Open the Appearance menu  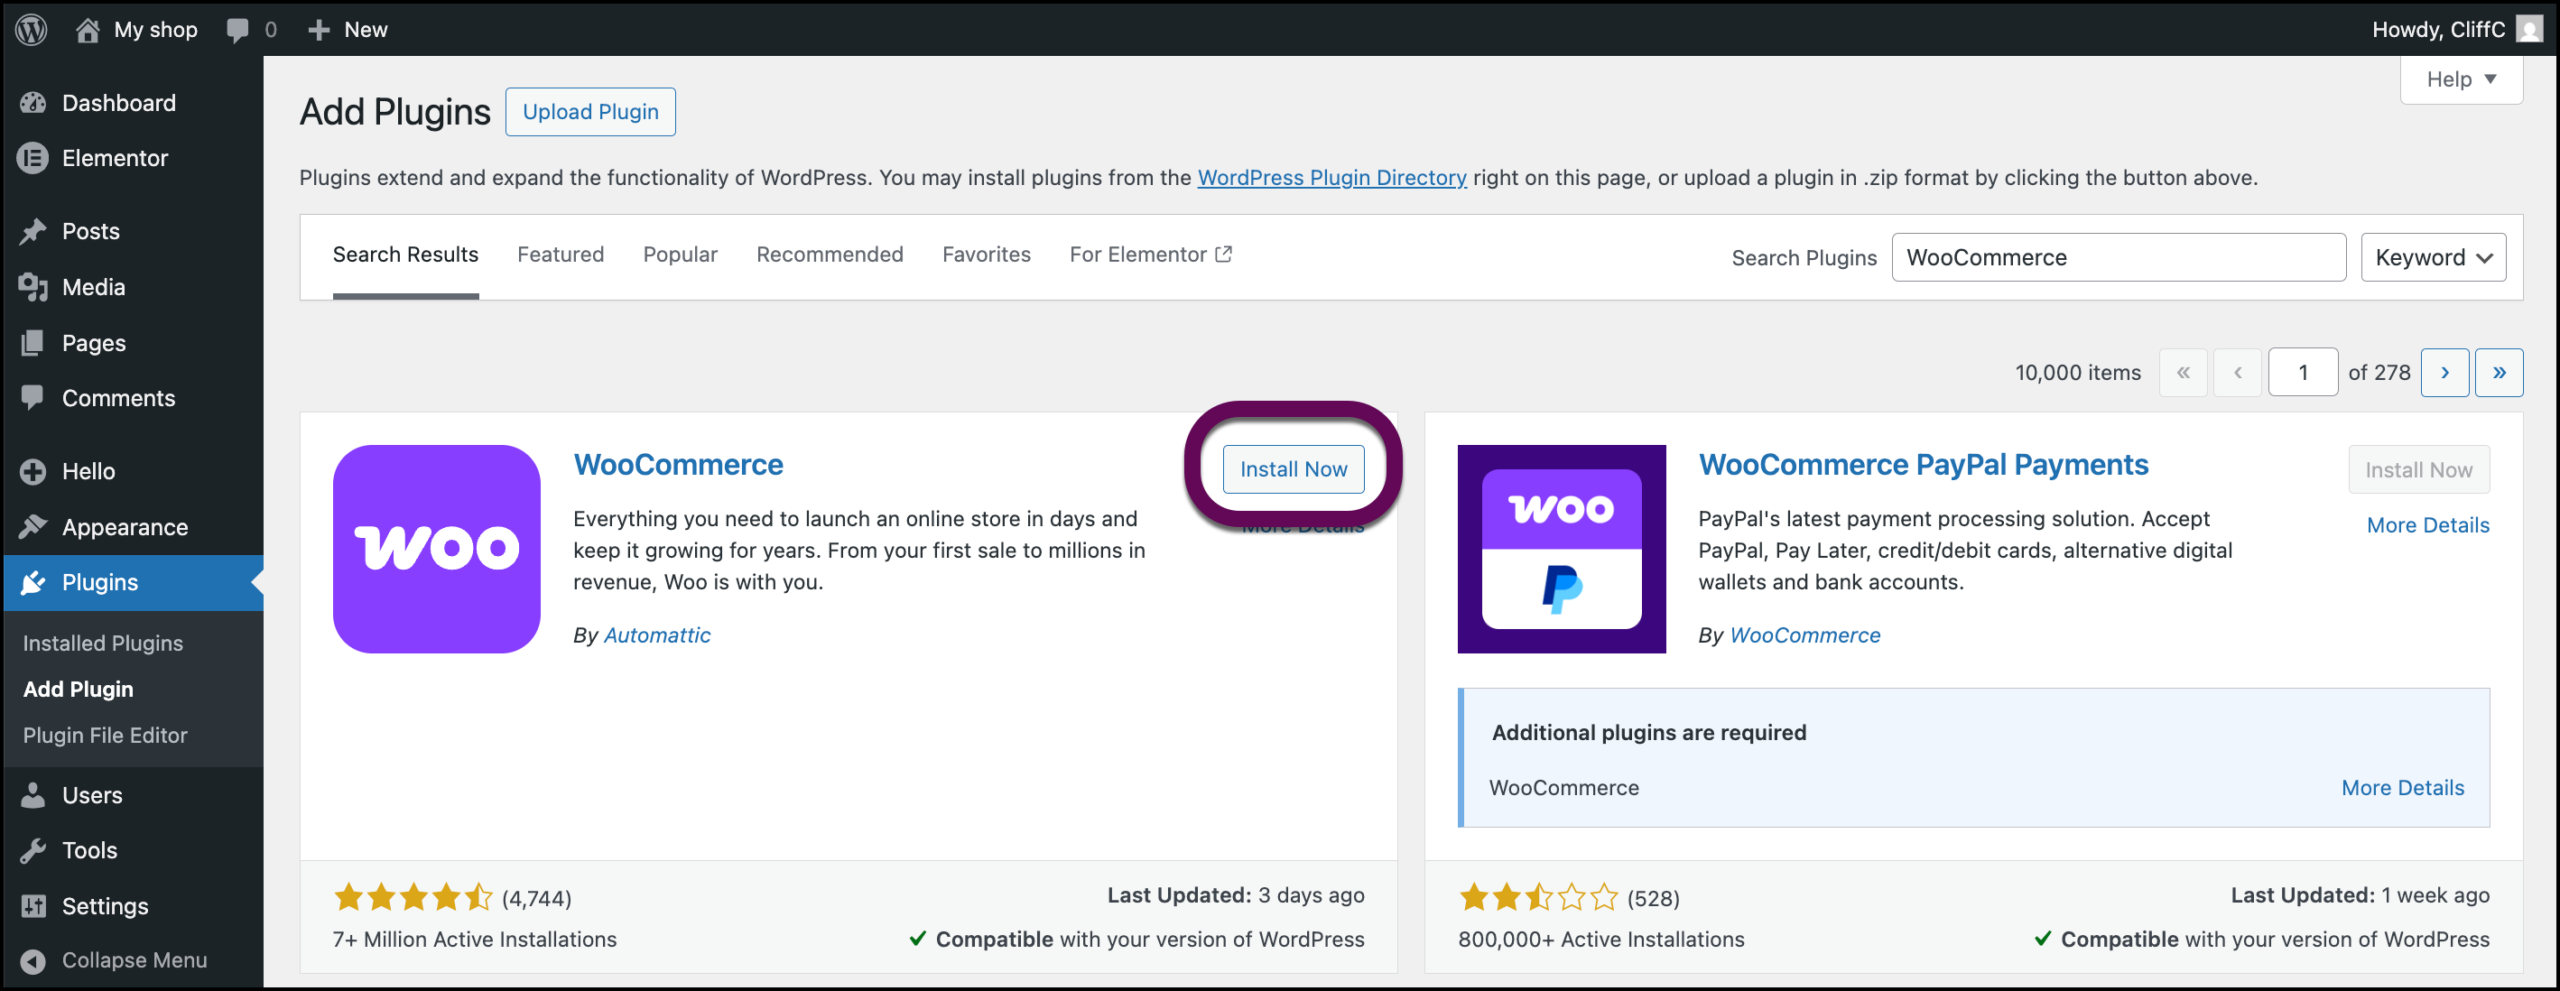(124, 527)
